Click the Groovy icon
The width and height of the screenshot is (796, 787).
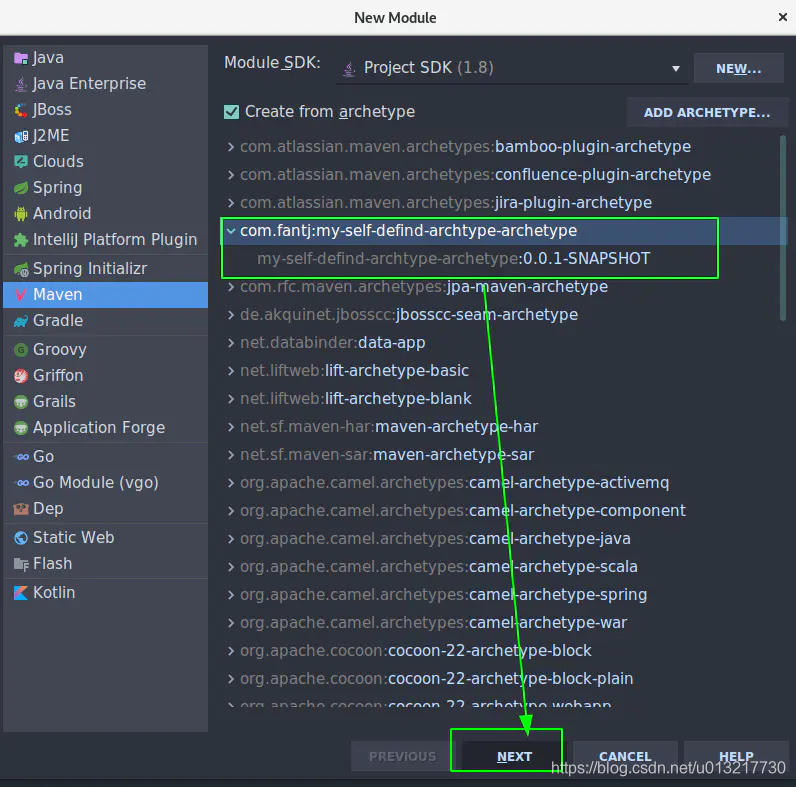coord(21,350)
